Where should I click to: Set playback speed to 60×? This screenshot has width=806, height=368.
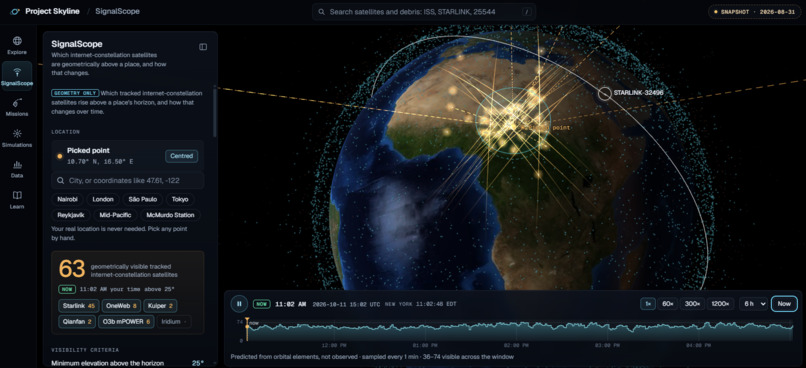[667, 304]
